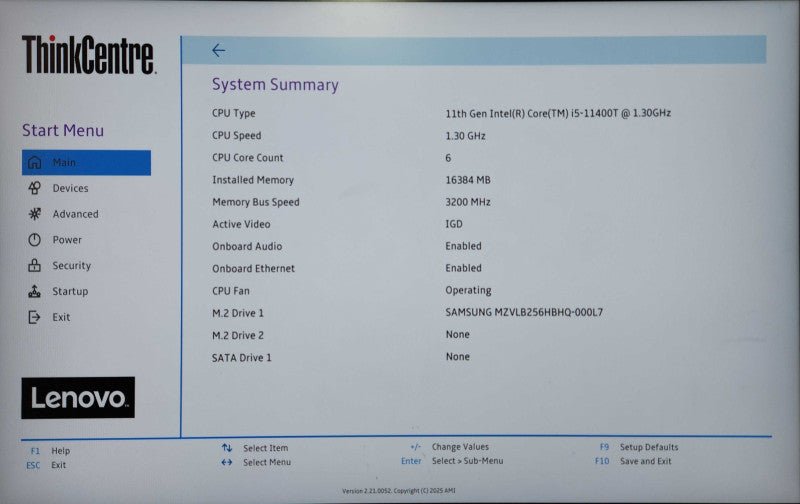Click the F1 Help shortcut
800x504 pixels.
50,451
